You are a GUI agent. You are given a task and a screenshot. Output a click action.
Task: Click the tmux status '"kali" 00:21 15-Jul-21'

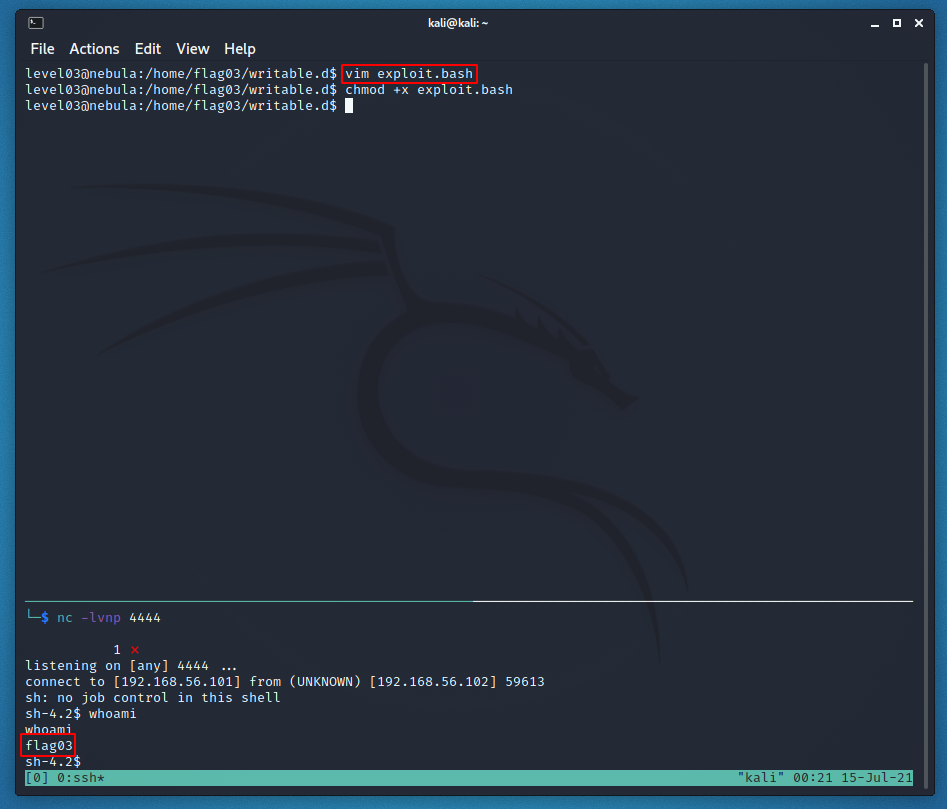[825, 778]
